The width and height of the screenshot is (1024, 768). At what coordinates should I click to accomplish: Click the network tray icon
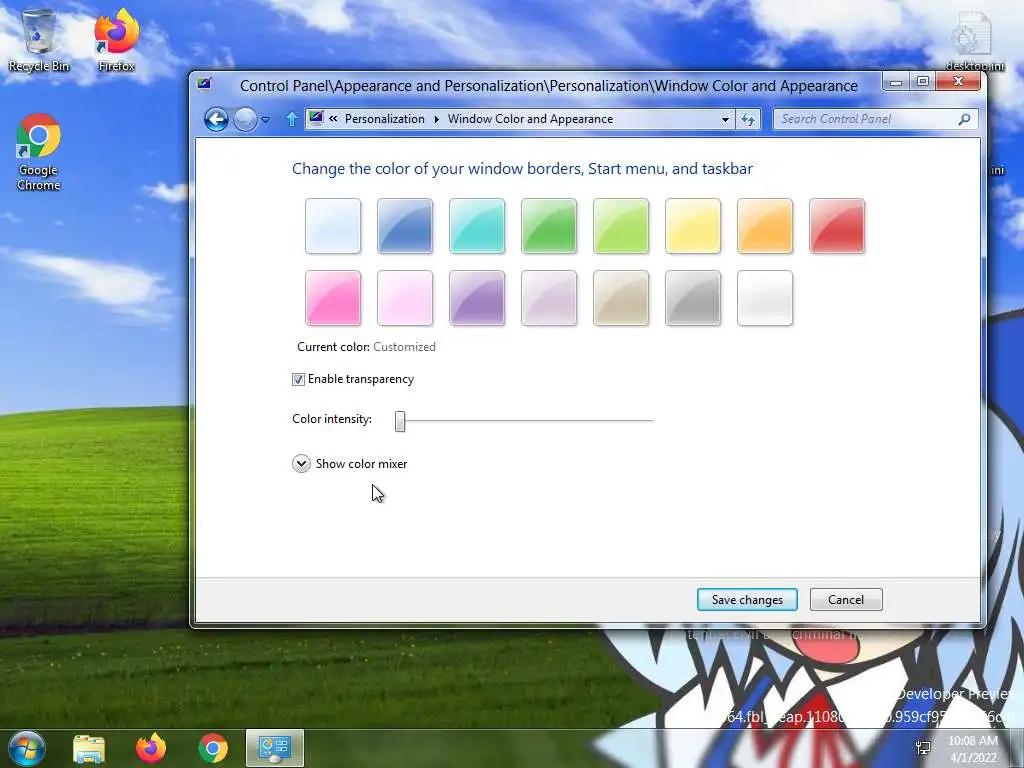923,748
